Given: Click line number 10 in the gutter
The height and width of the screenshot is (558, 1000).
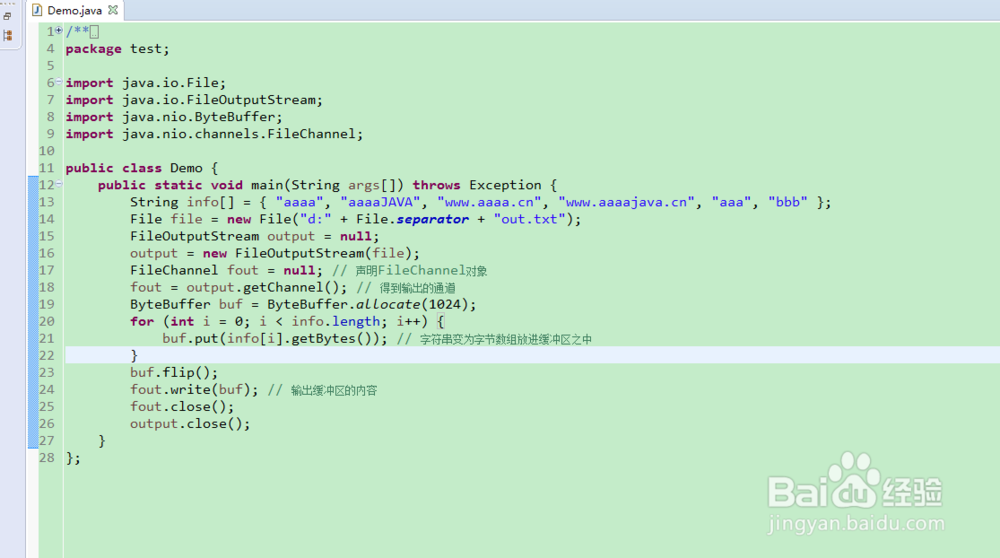Looking at the screenshot, I should [47, 151].
